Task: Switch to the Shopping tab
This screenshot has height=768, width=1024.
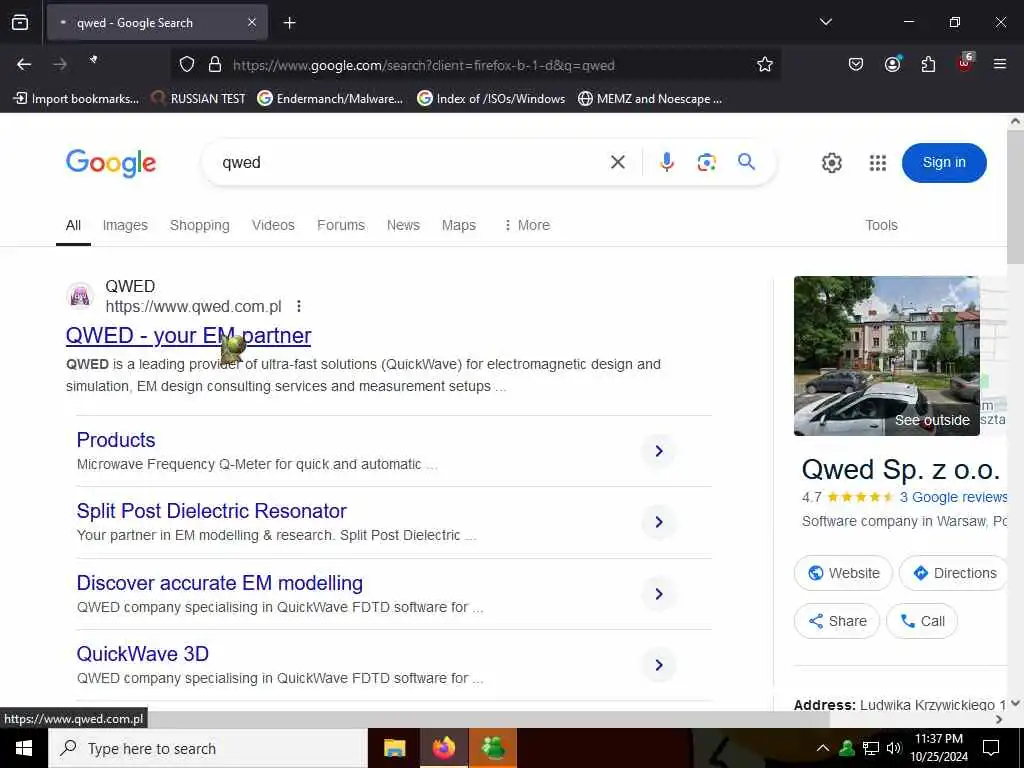Action: (200, 225)
